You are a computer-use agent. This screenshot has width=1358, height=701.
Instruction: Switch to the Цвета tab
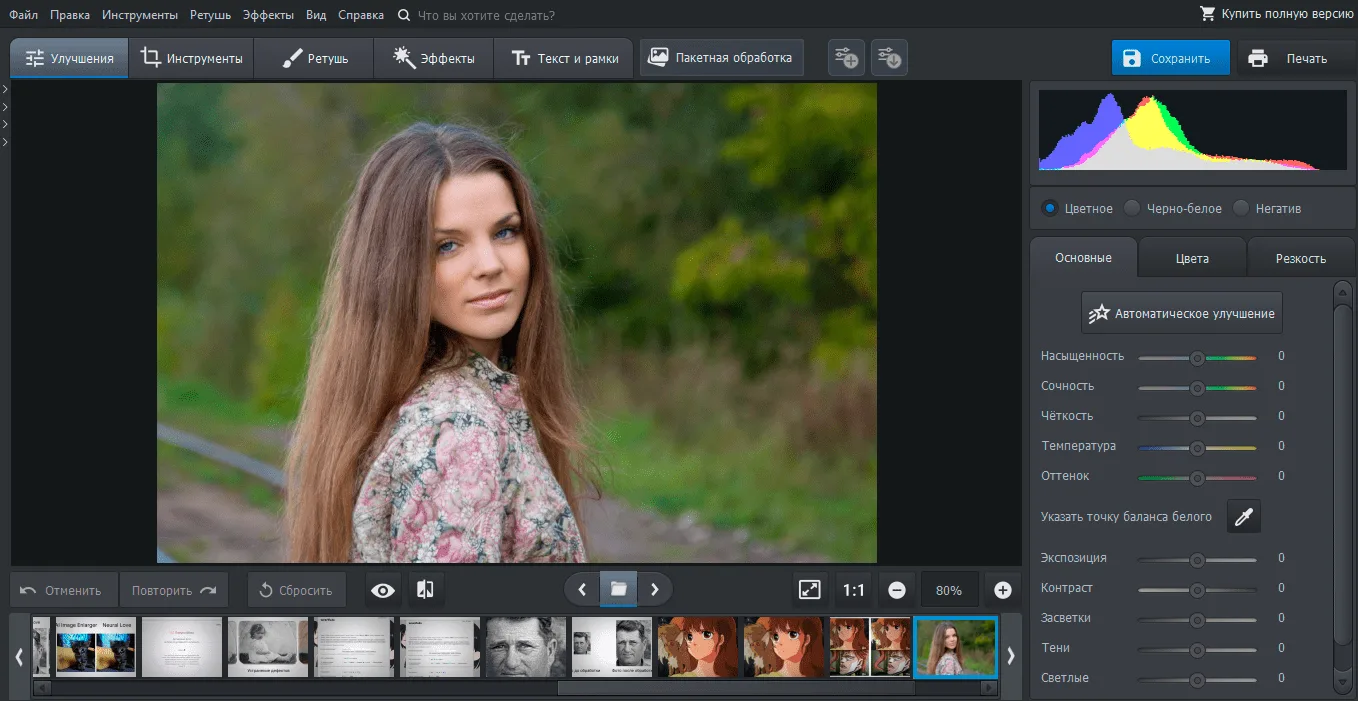[x=1192, y=258]
